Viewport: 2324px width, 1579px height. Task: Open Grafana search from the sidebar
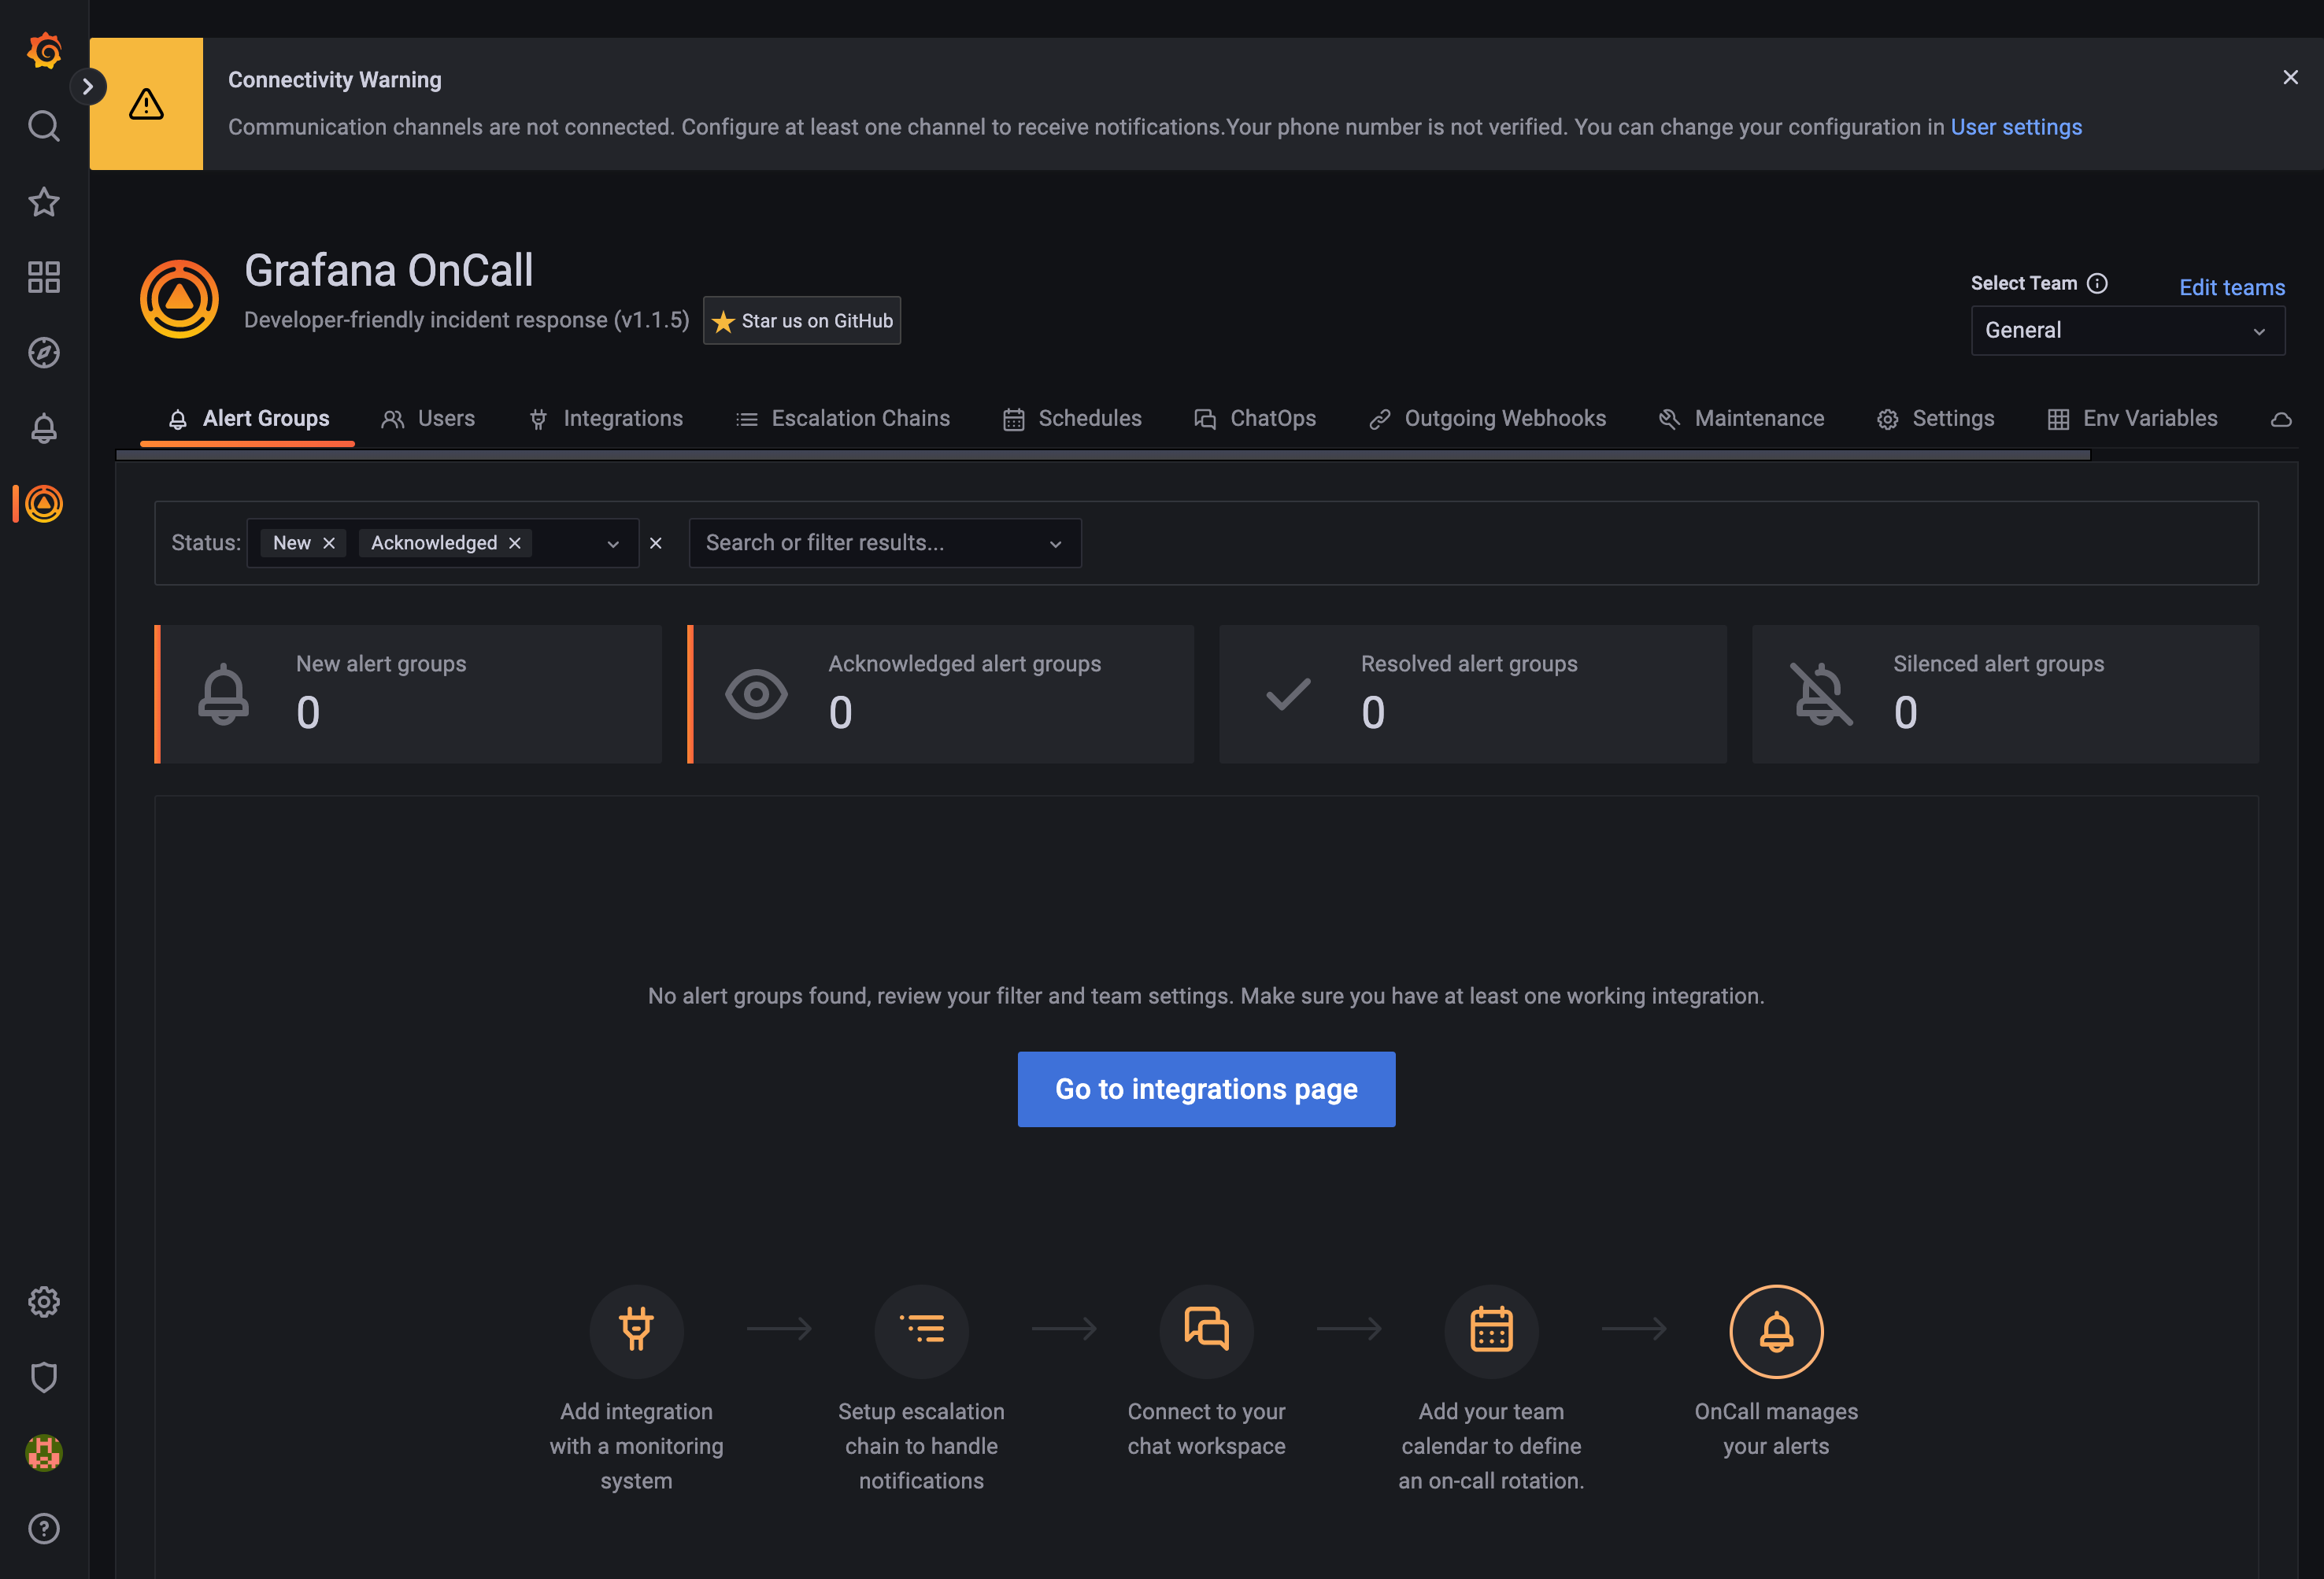pos(44,126)
